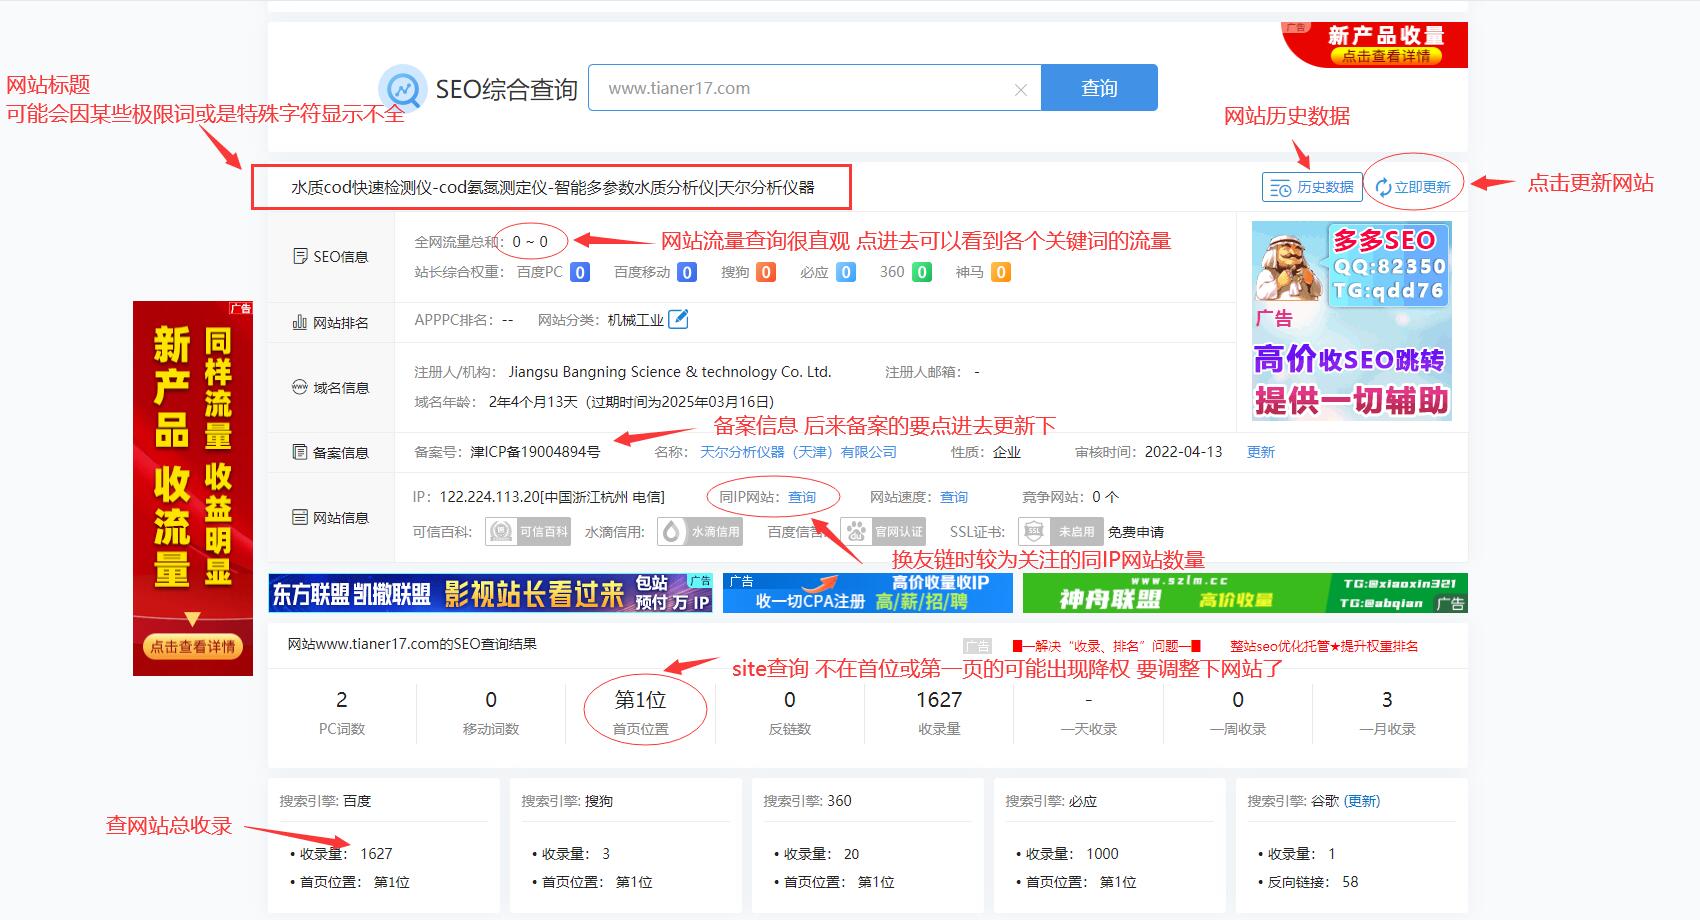1700x920 pixels.
Task: Click 360 收录量 value 20
Action: click(x=852, y=853)
